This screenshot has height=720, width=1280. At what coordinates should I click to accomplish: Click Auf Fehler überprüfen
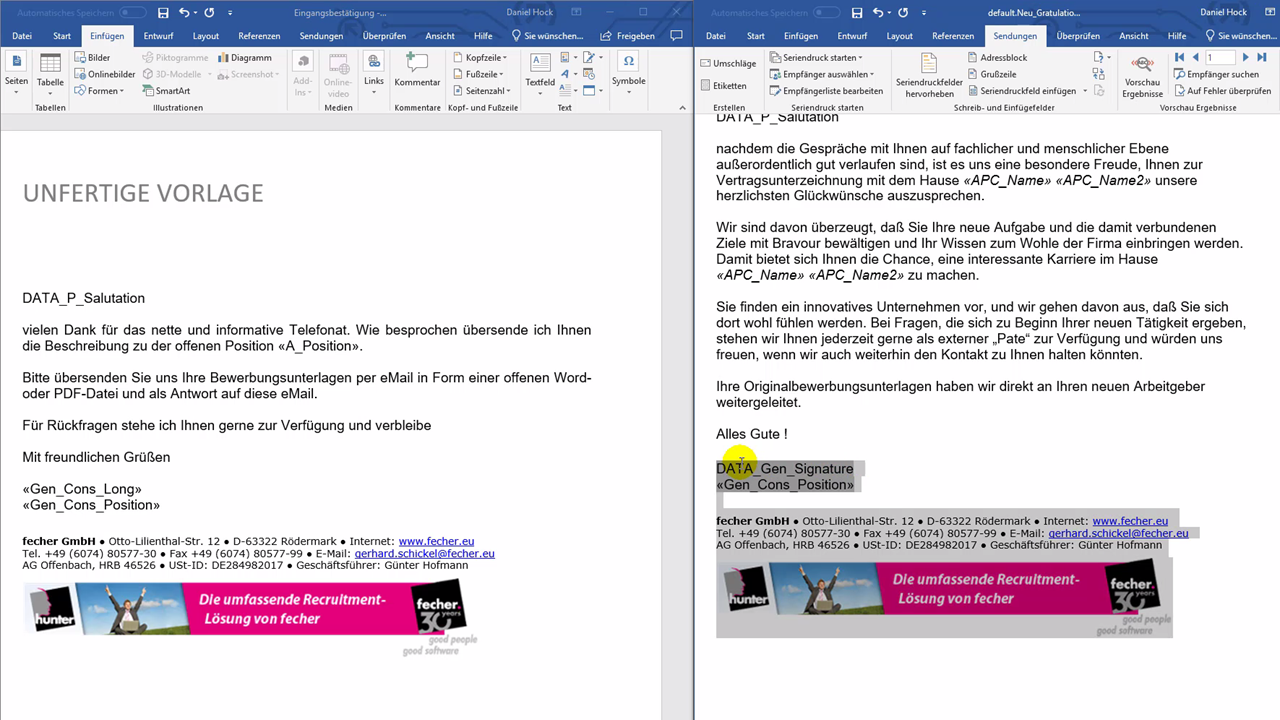1222,91
